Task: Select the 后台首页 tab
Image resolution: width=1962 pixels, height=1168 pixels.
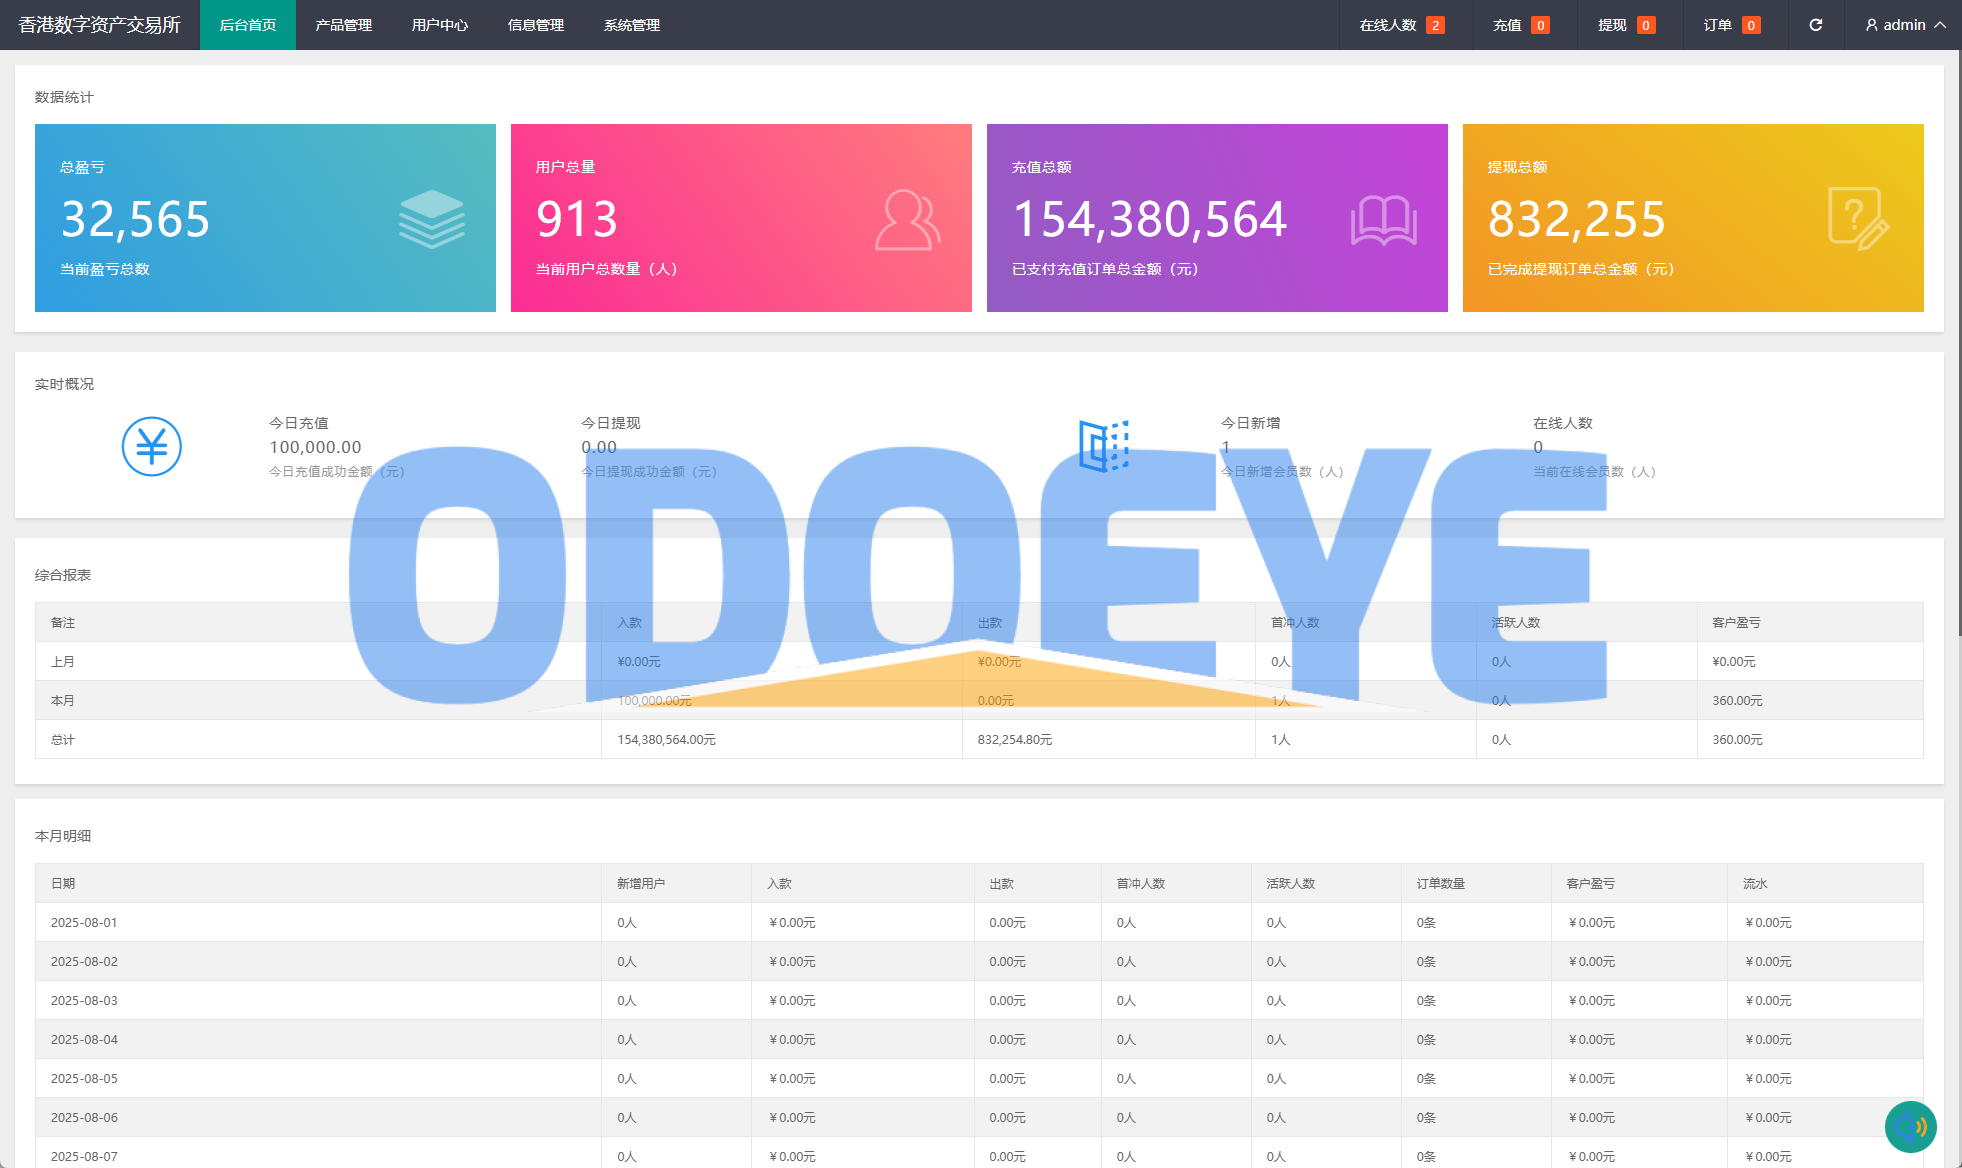Action: (x=247, y=25)
